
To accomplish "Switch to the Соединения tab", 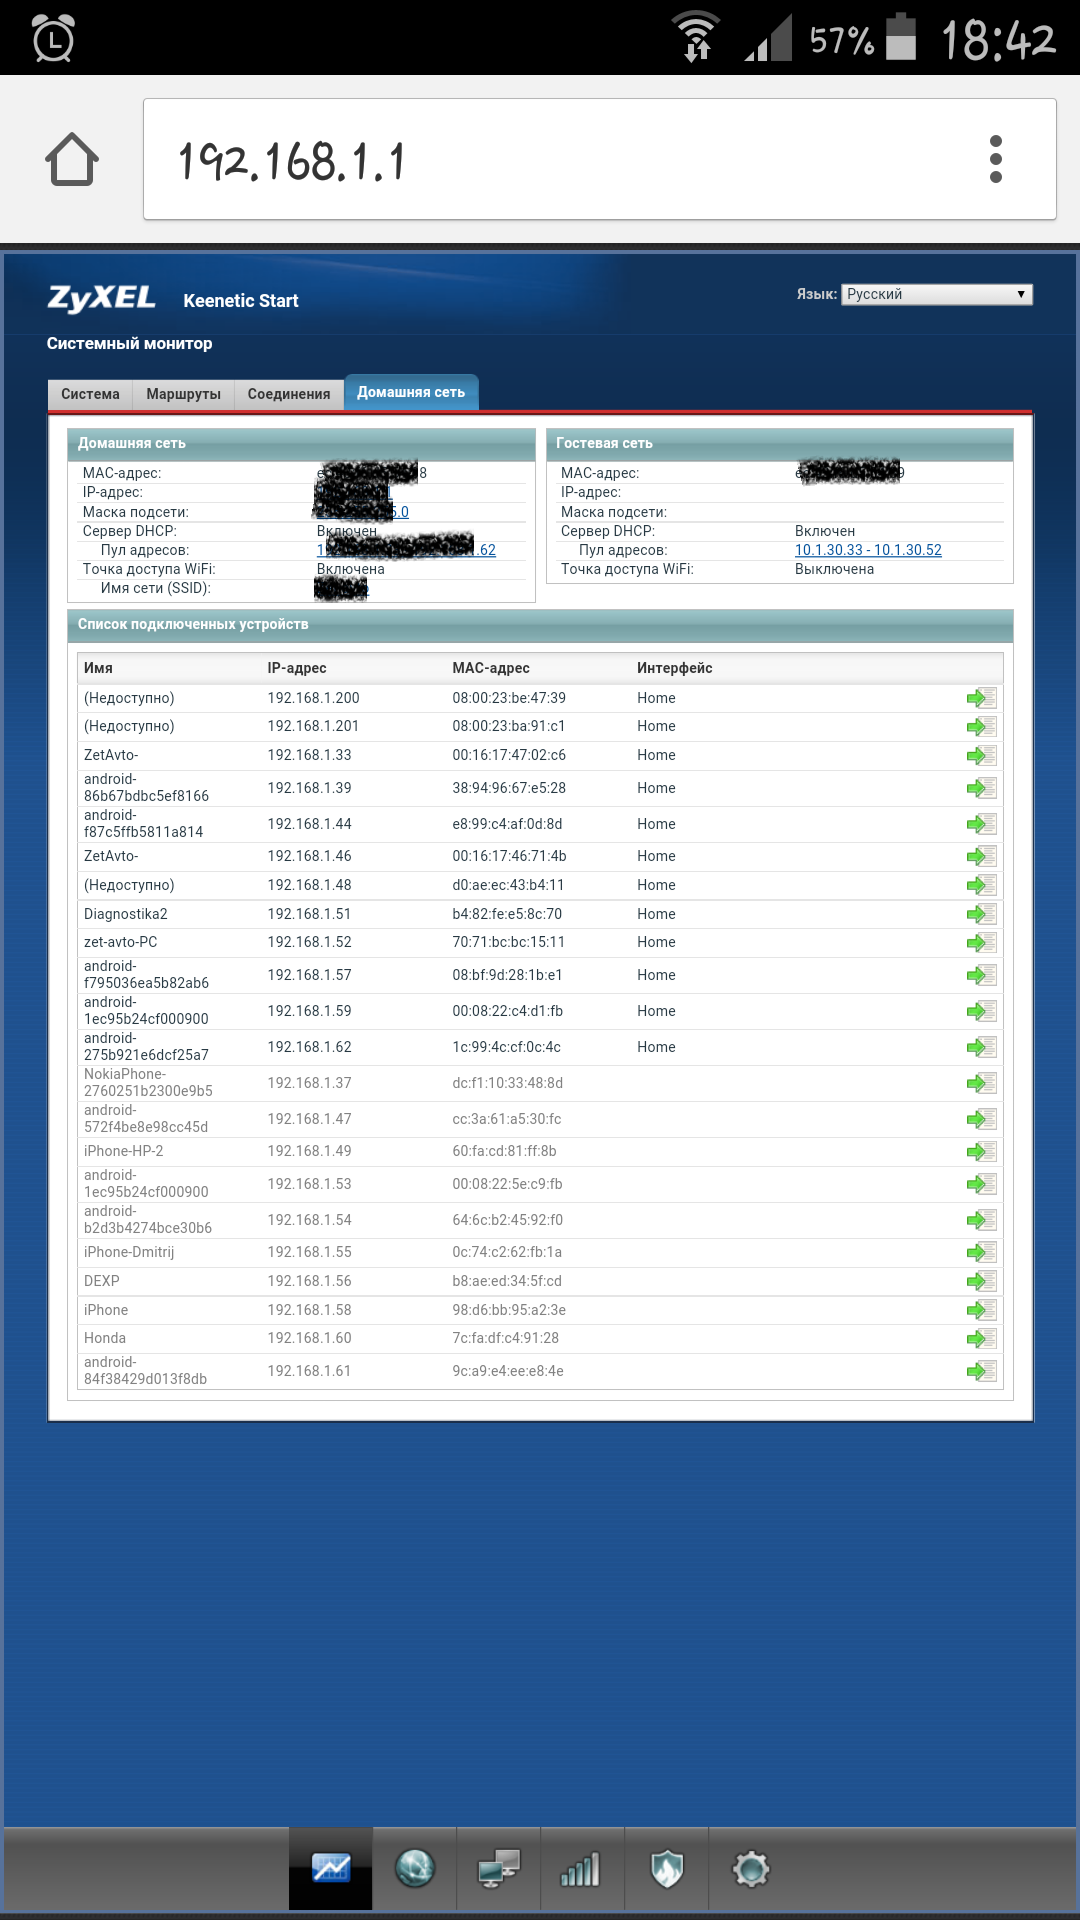I will click(289, 394).
